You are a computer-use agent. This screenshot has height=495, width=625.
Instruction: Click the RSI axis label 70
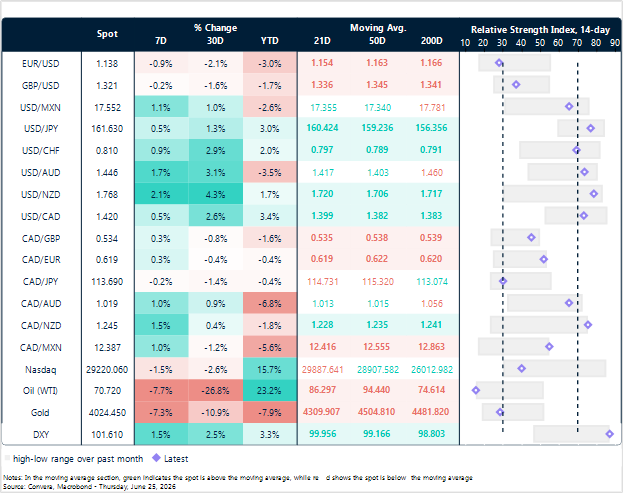578,43
